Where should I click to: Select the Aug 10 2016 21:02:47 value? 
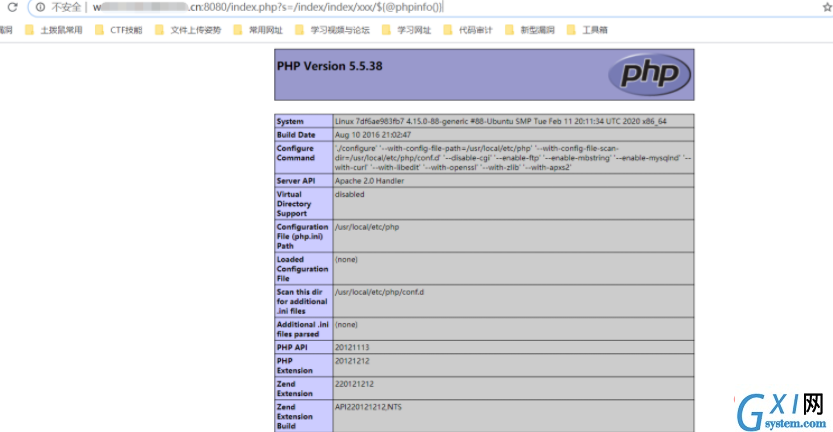click(x=372, y=135)
